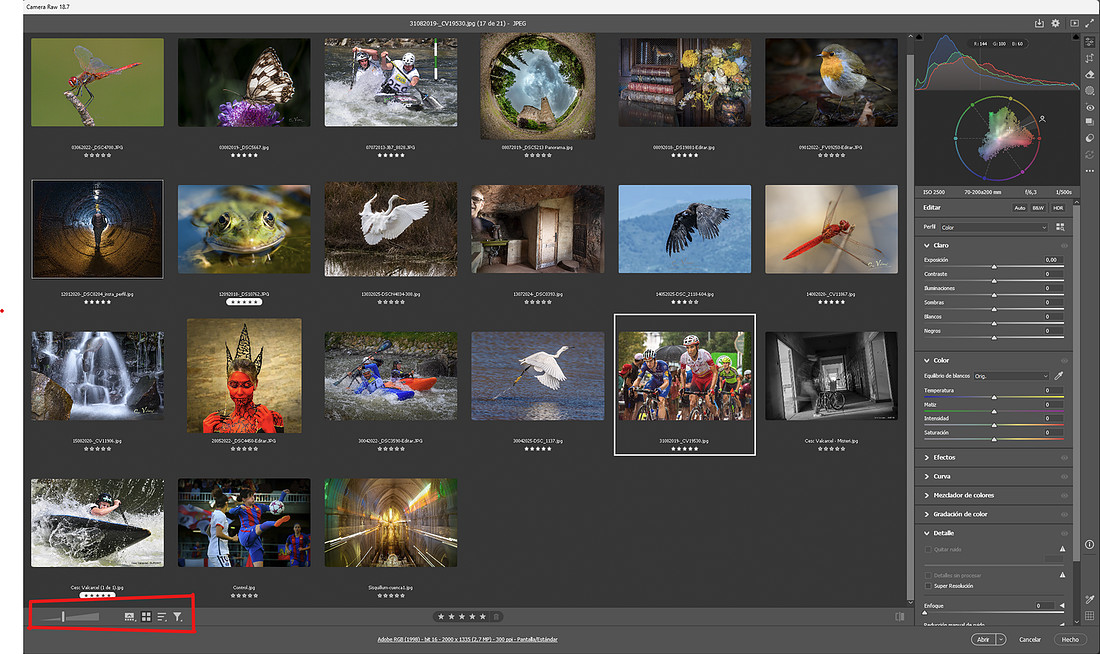Click the thumbnail size slider
The height and width of the screenshot is (654, 1100).
pos(70,617)
